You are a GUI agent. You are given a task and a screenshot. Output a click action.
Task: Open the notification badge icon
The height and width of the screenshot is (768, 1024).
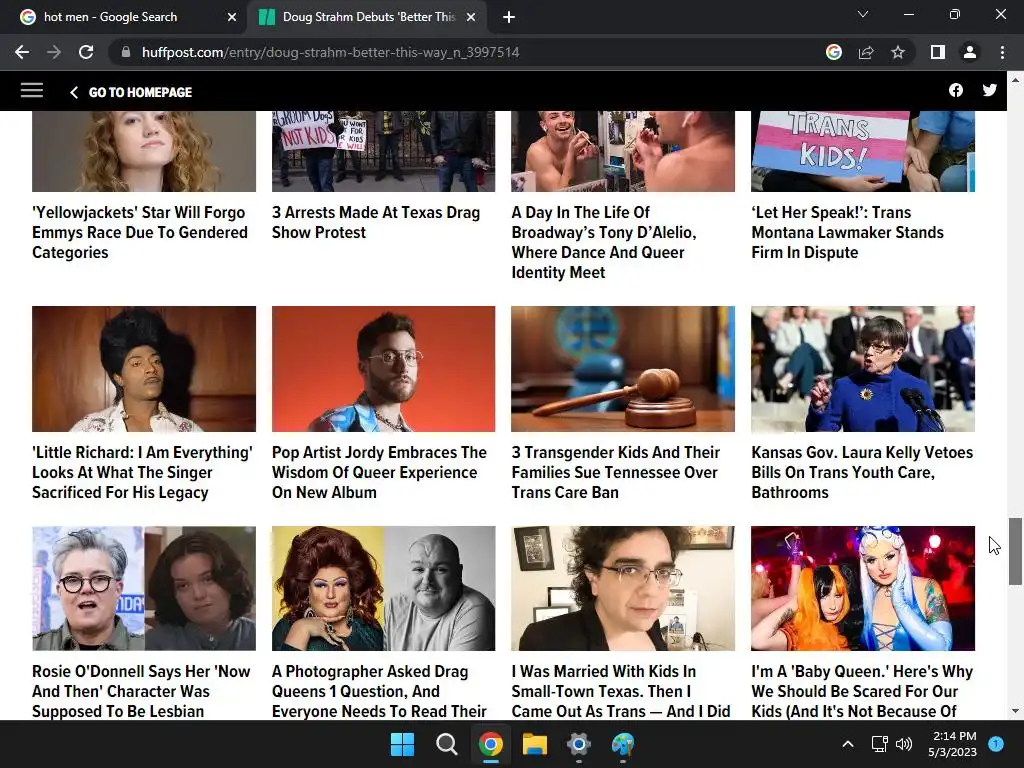point(996,744)
